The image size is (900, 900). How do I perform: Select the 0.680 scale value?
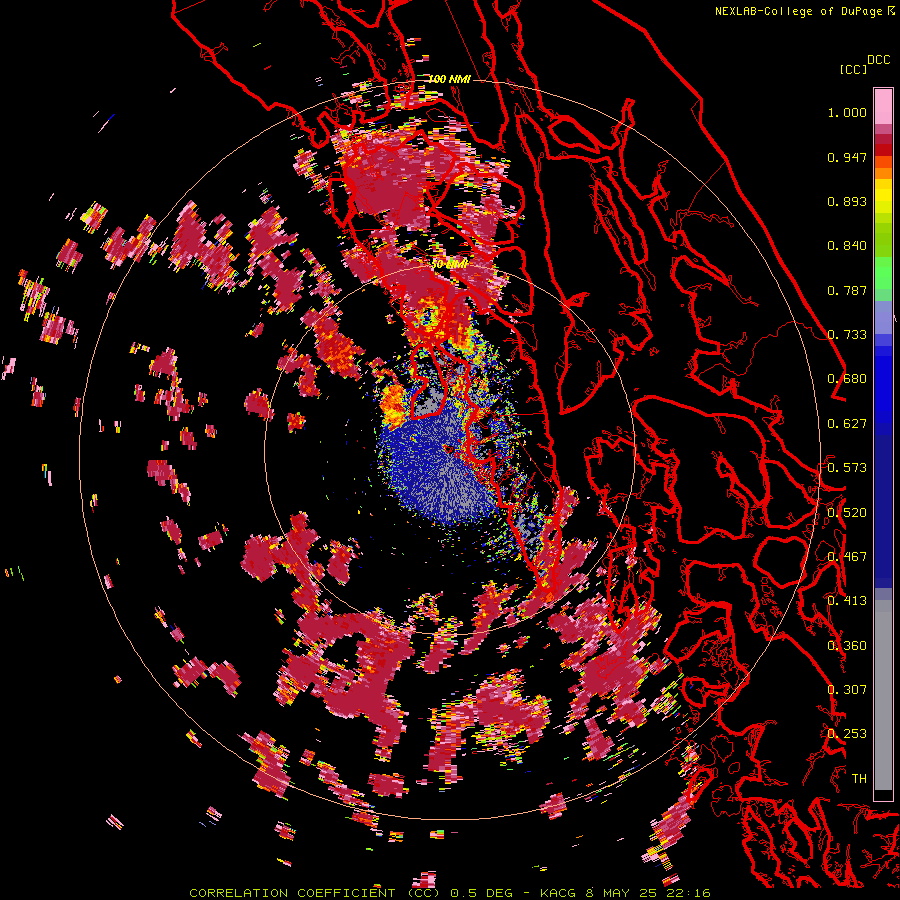click(847, 379)
